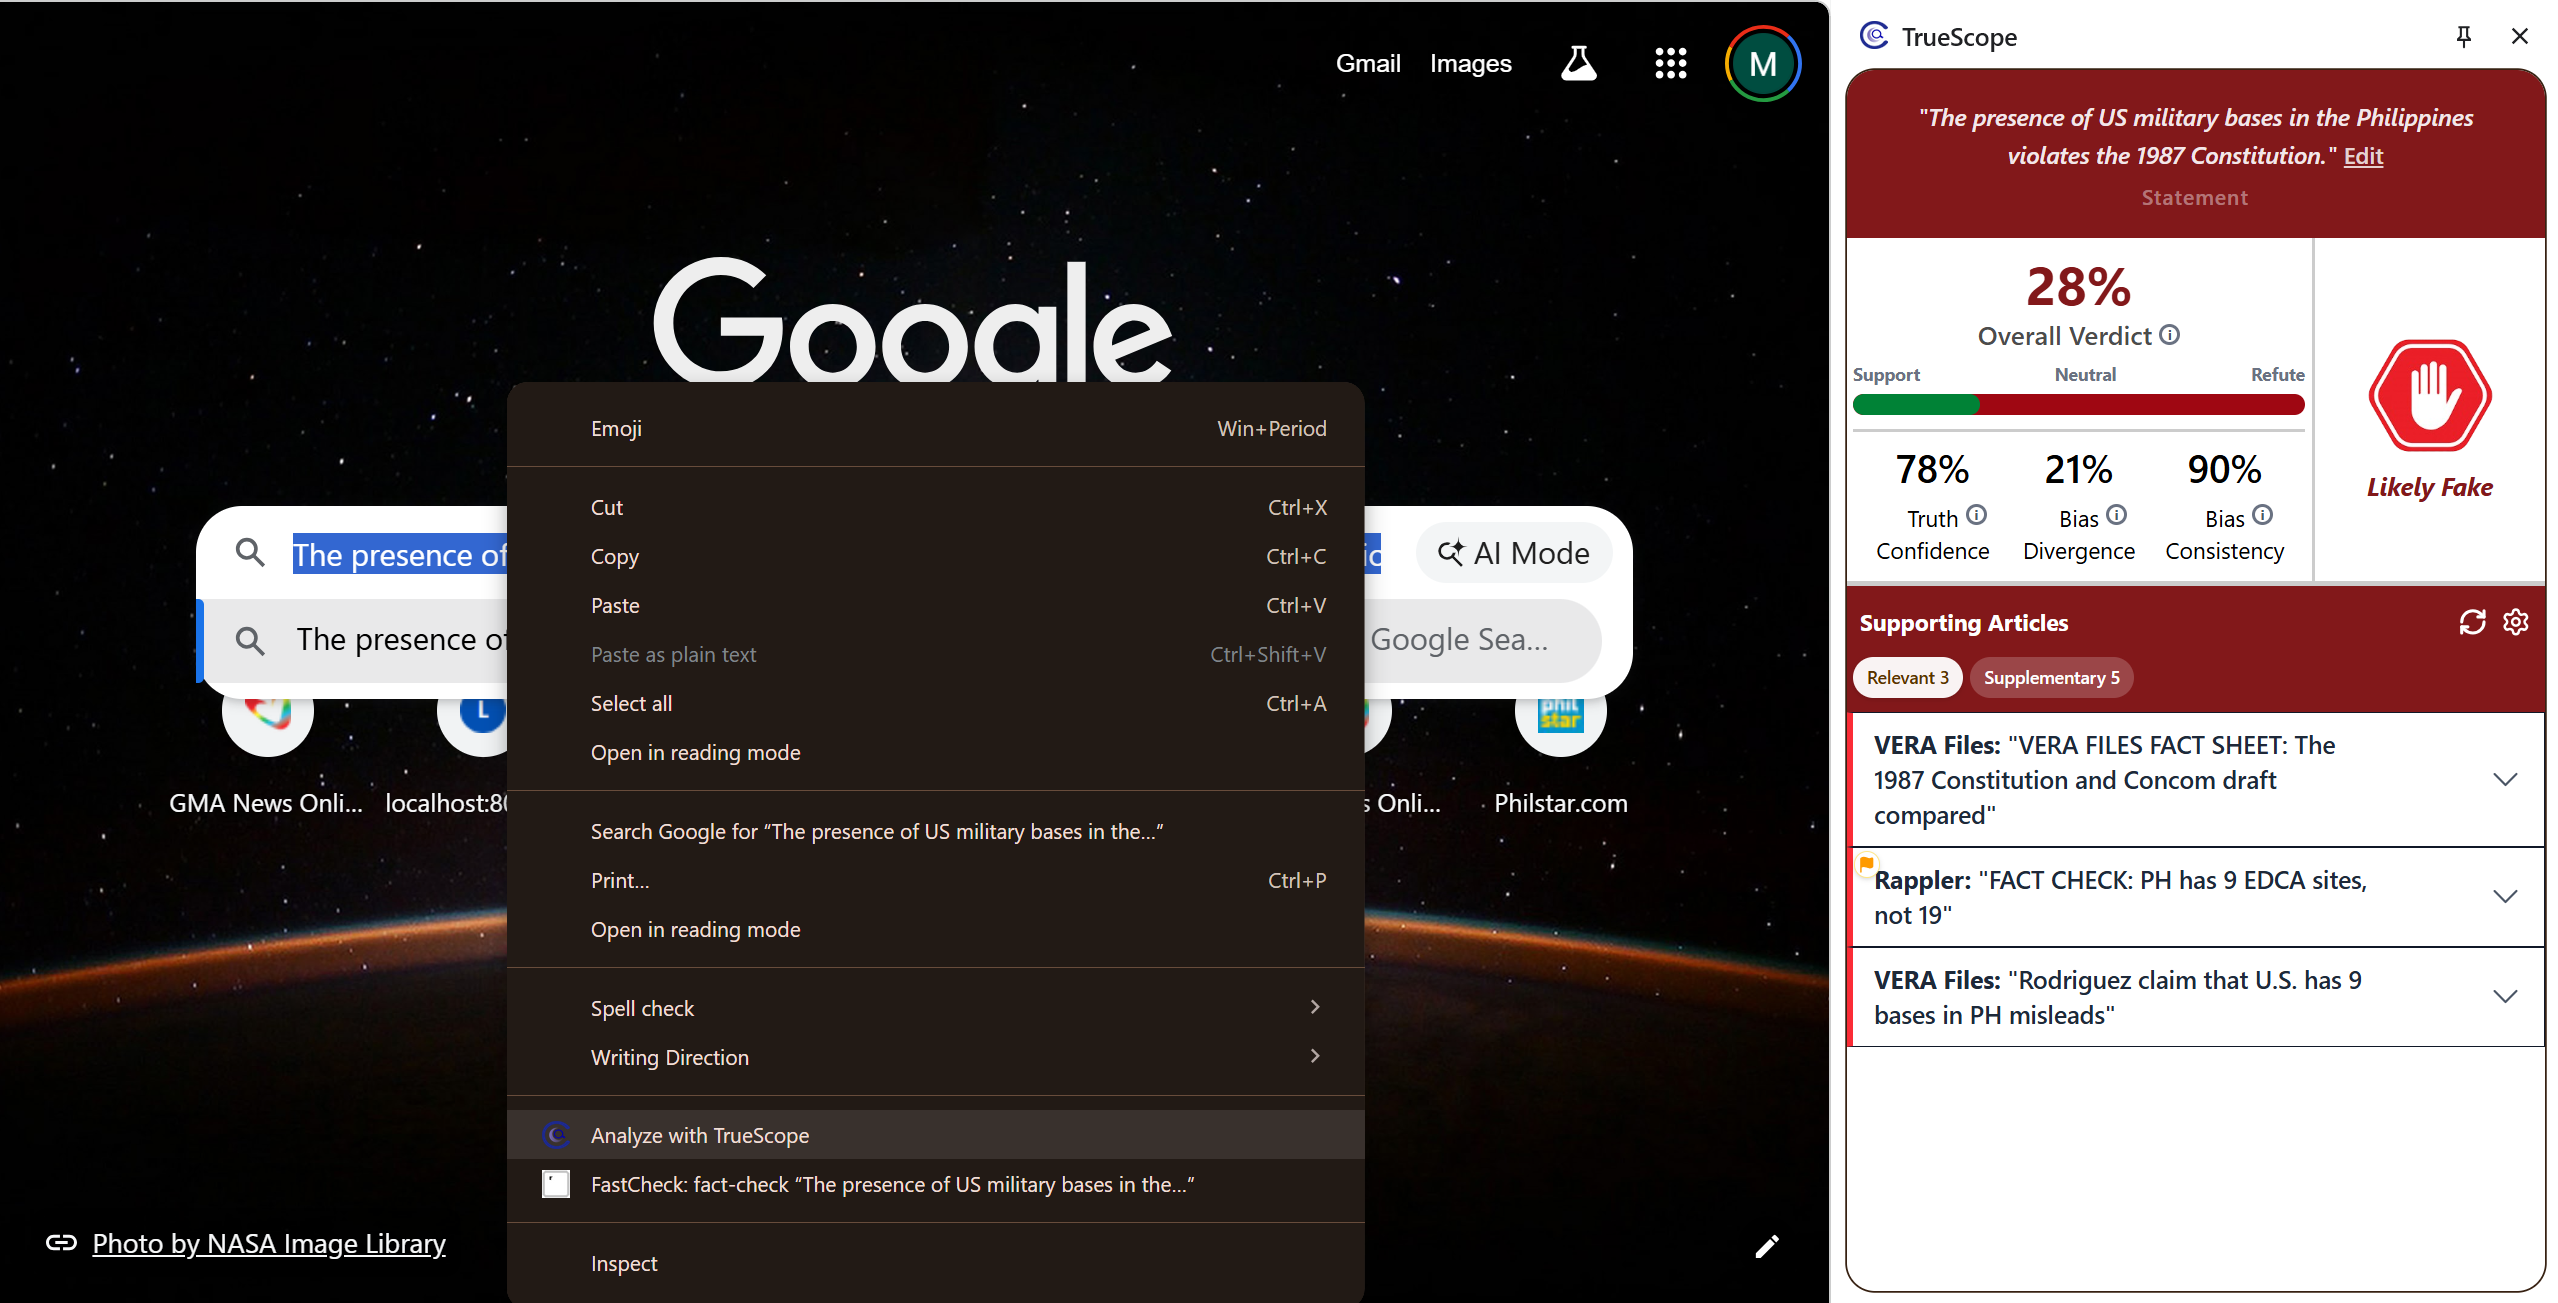Select Copy in the context menu
Image resolution: width=2558 pixels, height=1303 pixels.
936,556
